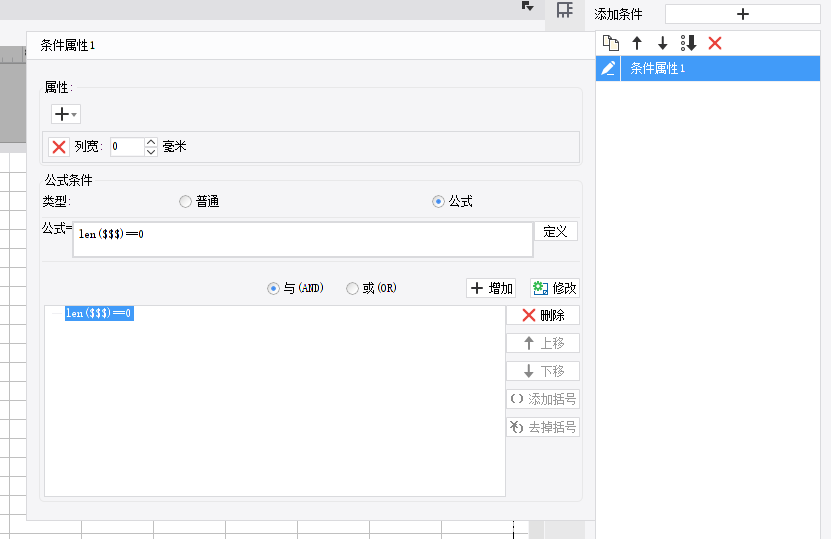The height and width of the screenshot is (539, 831).
Task: Click the 定义 button
Action: (555, 232)
